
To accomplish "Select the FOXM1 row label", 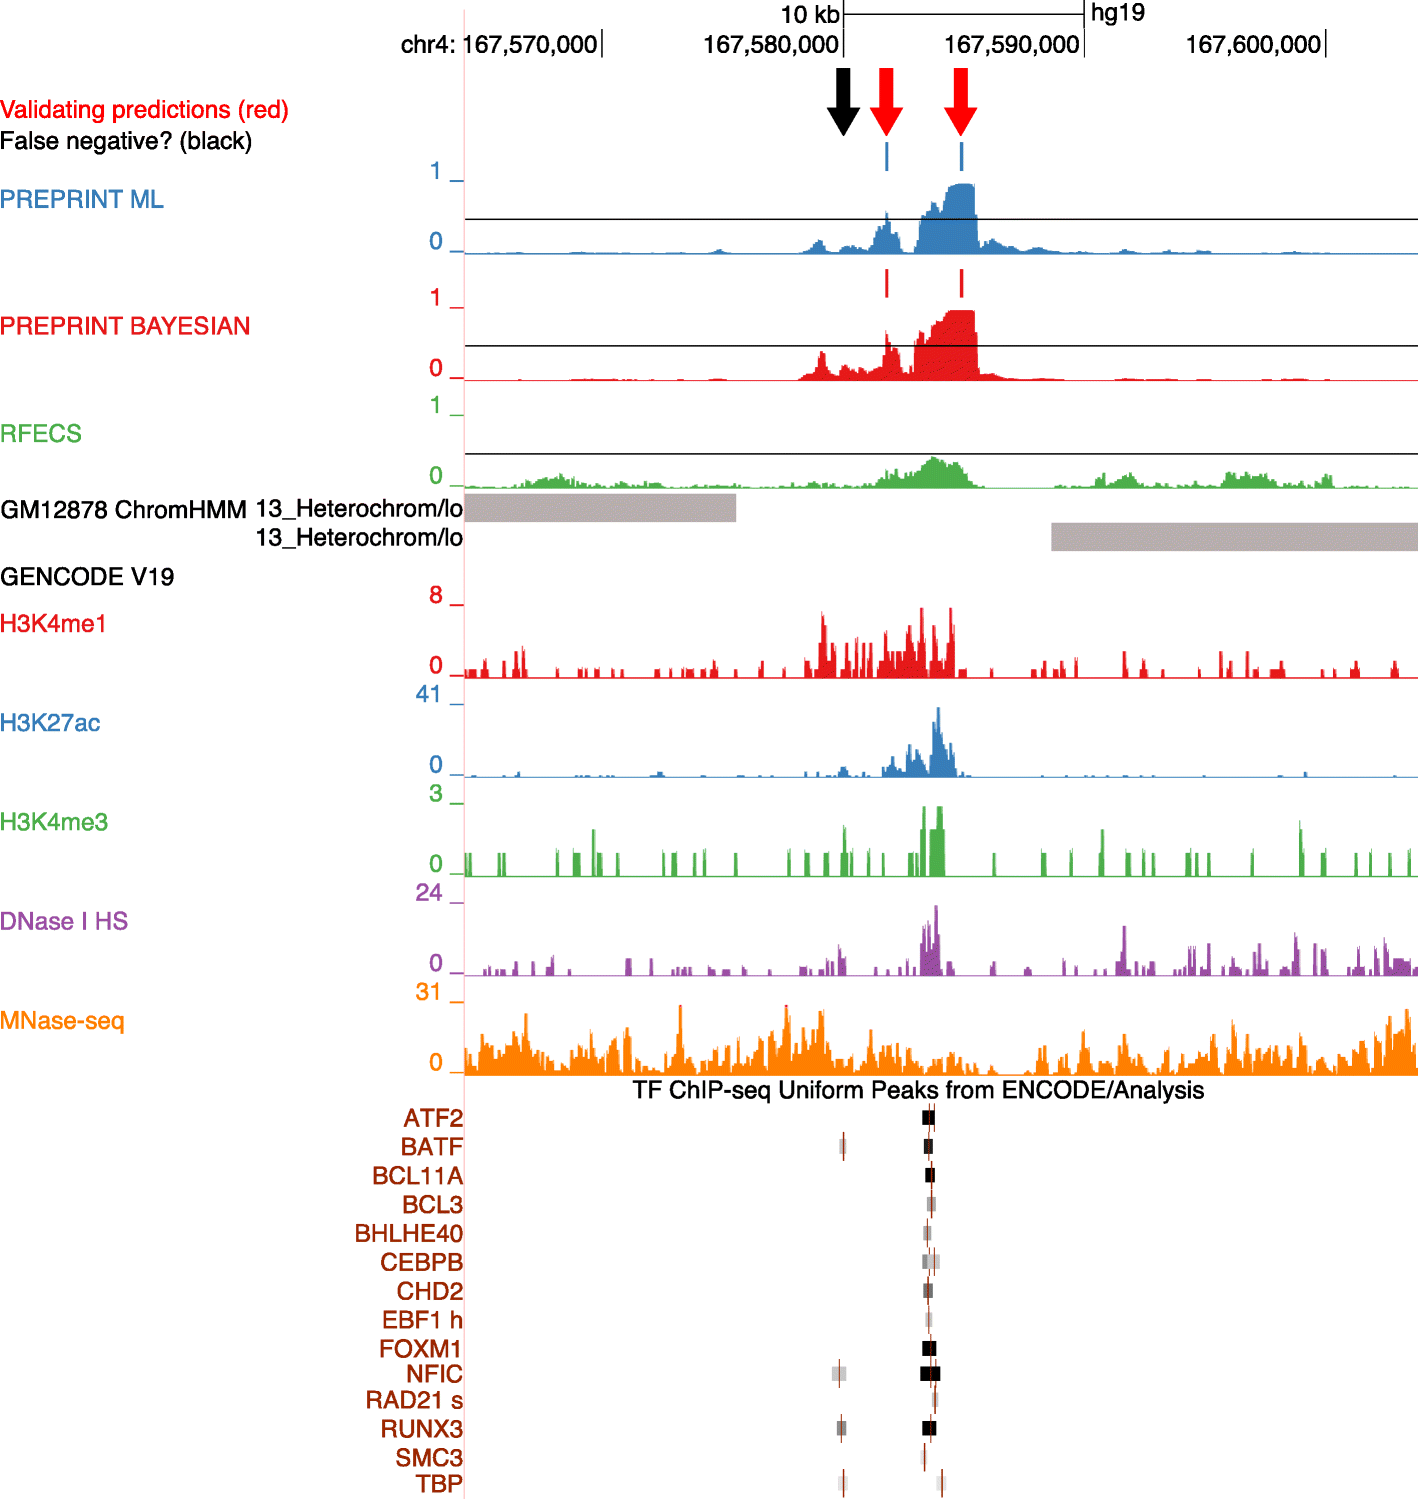I will tap(420, 1349).
